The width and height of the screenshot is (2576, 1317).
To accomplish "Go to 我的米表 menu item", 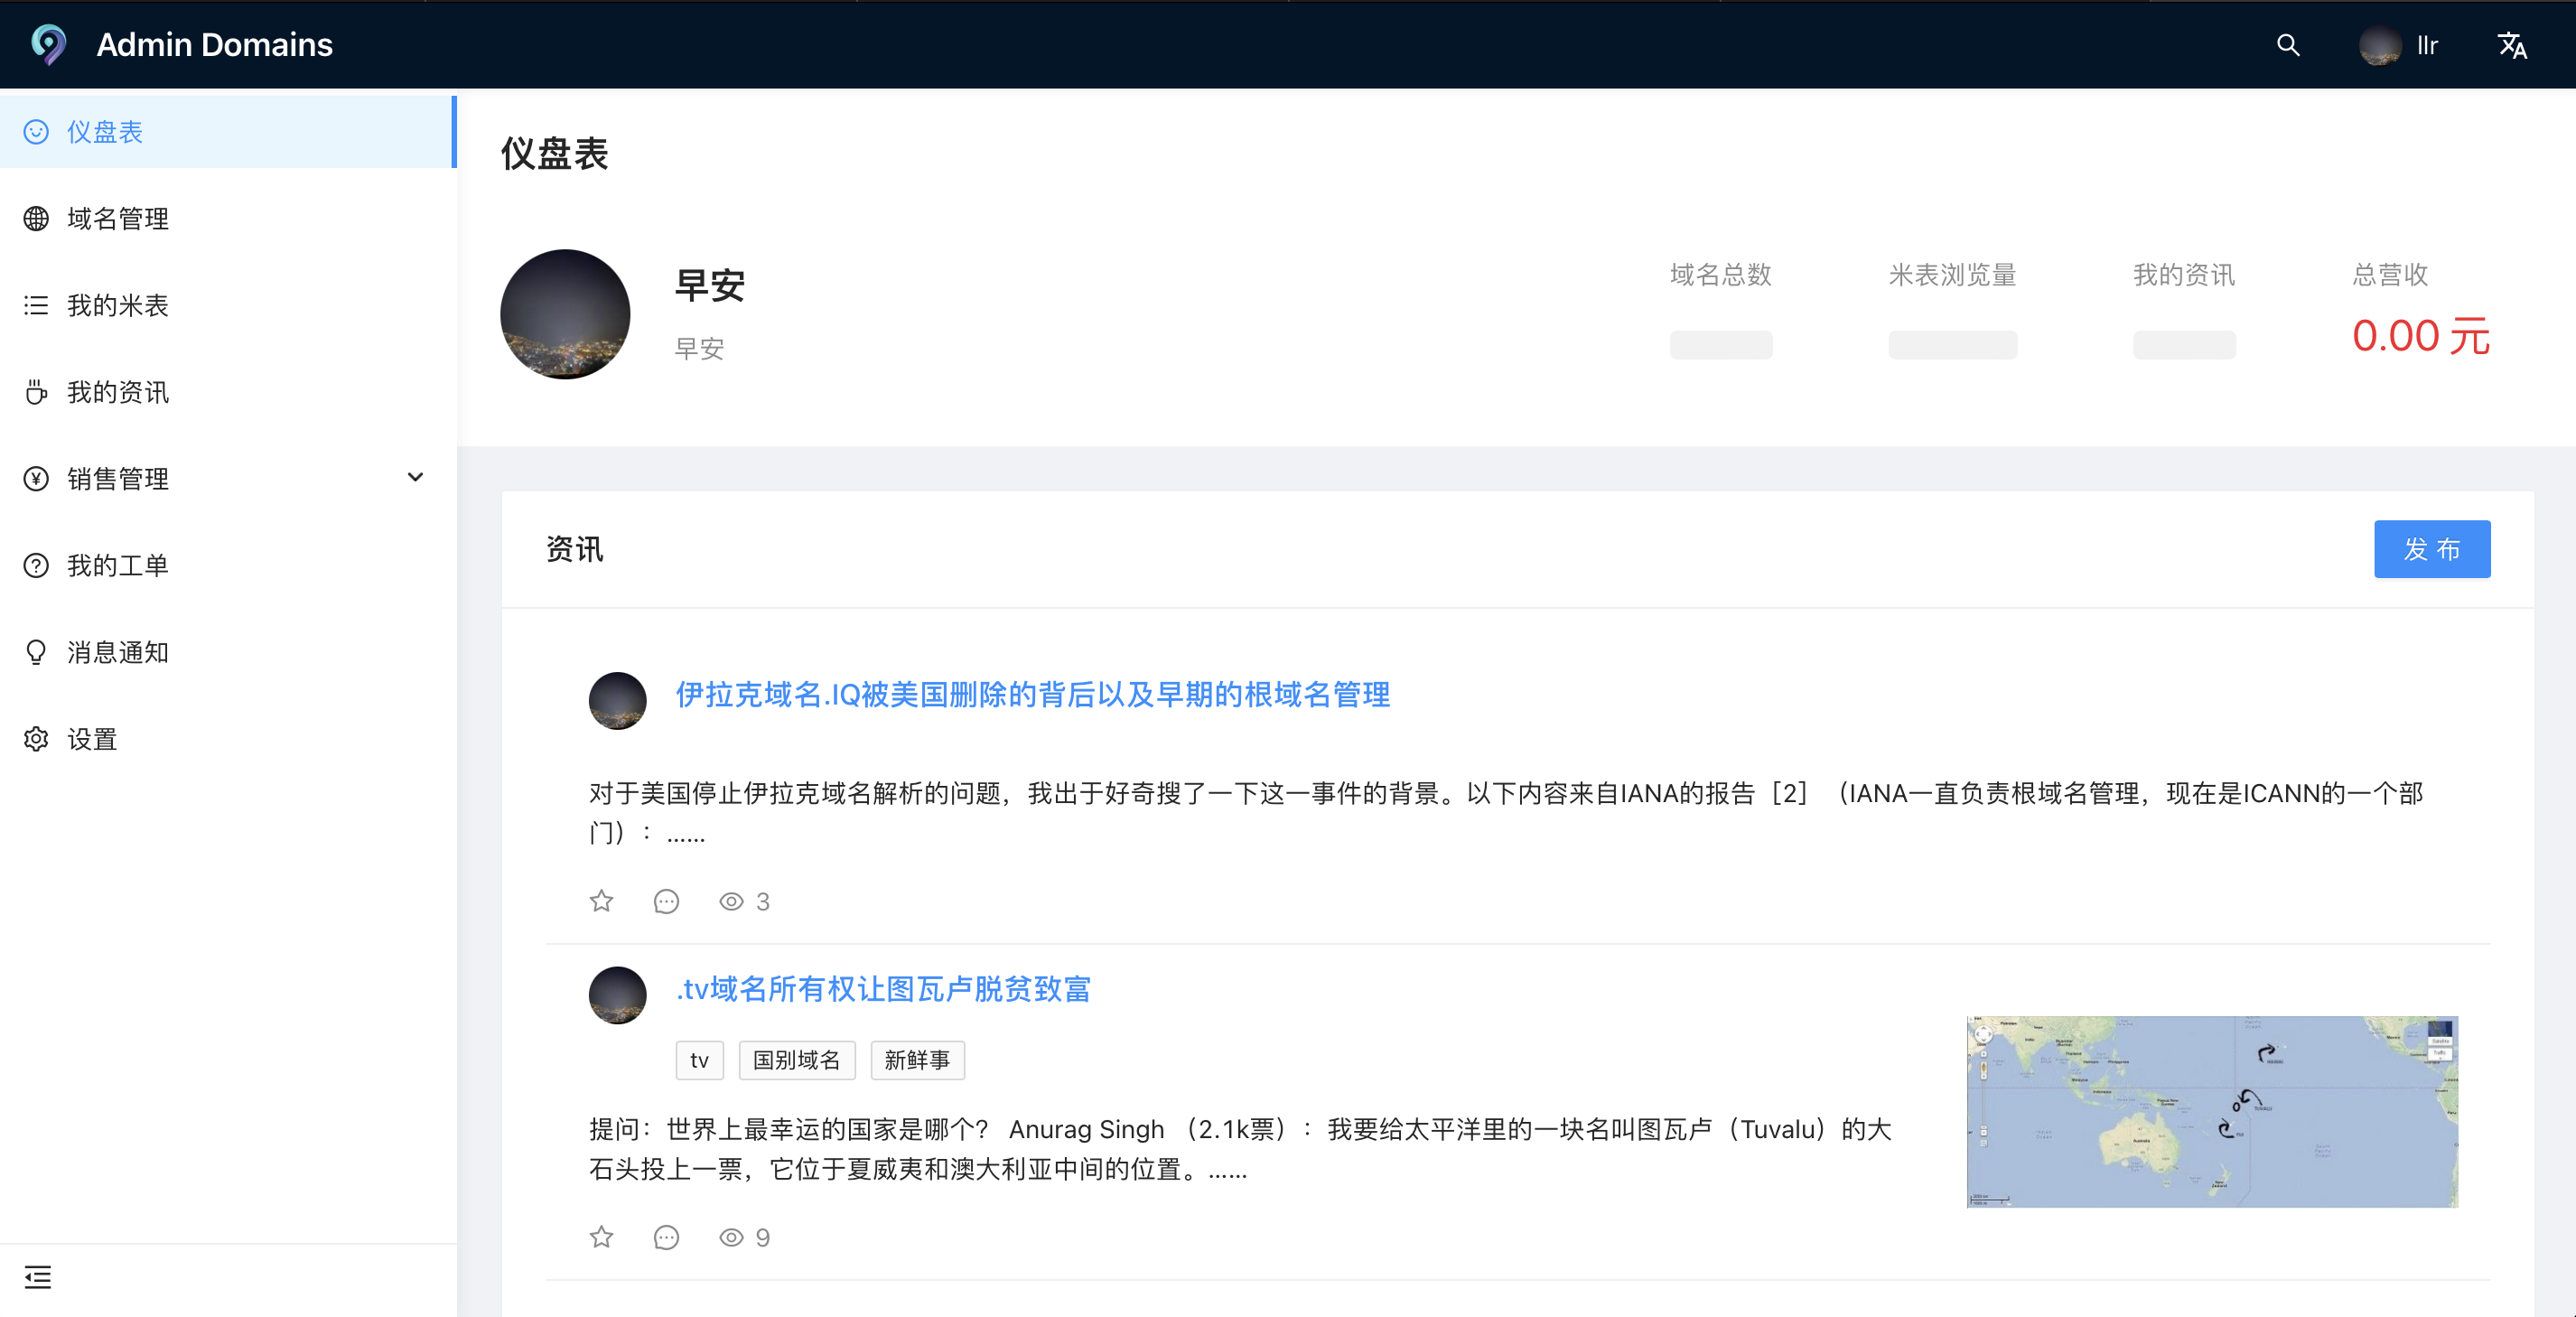I will [x=117, y=305].
